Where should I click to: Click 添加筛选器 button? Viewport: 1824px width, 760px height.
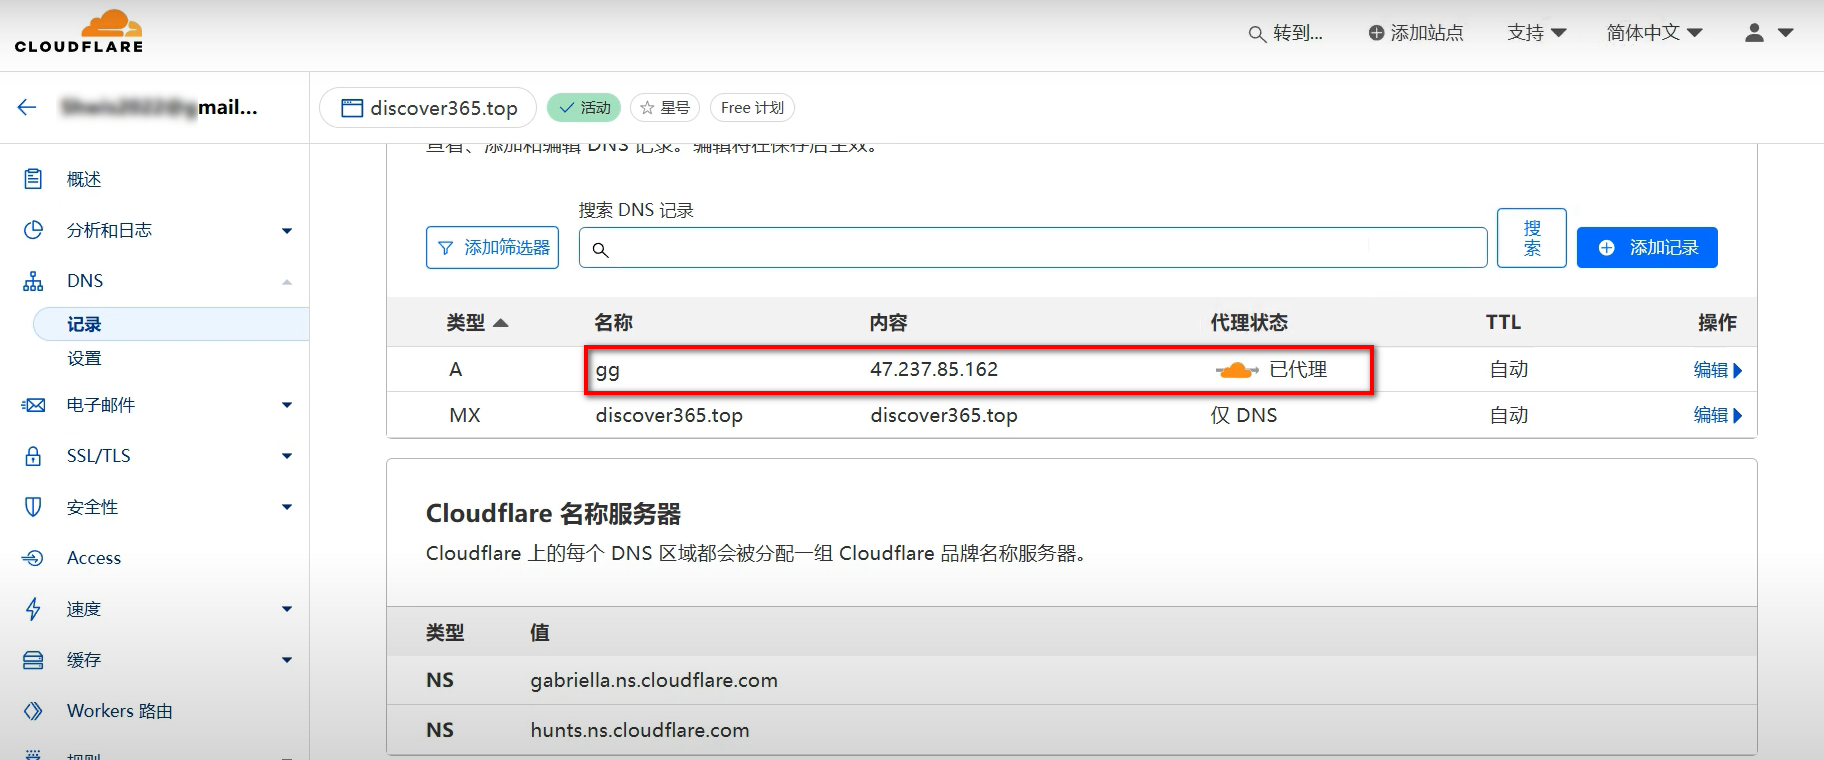pyautogui.click(x=492, y=248)
